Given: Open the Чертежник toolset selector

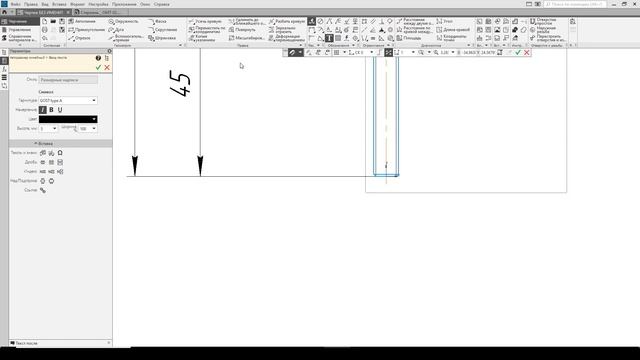Looking at the screenshot, I should [x=20, y=21].
